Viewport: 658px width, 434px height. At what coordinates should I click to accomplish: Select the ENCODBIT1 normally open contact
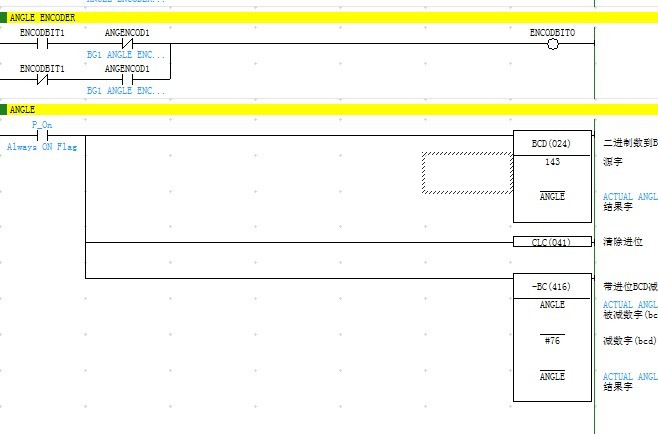coord(43,44)
